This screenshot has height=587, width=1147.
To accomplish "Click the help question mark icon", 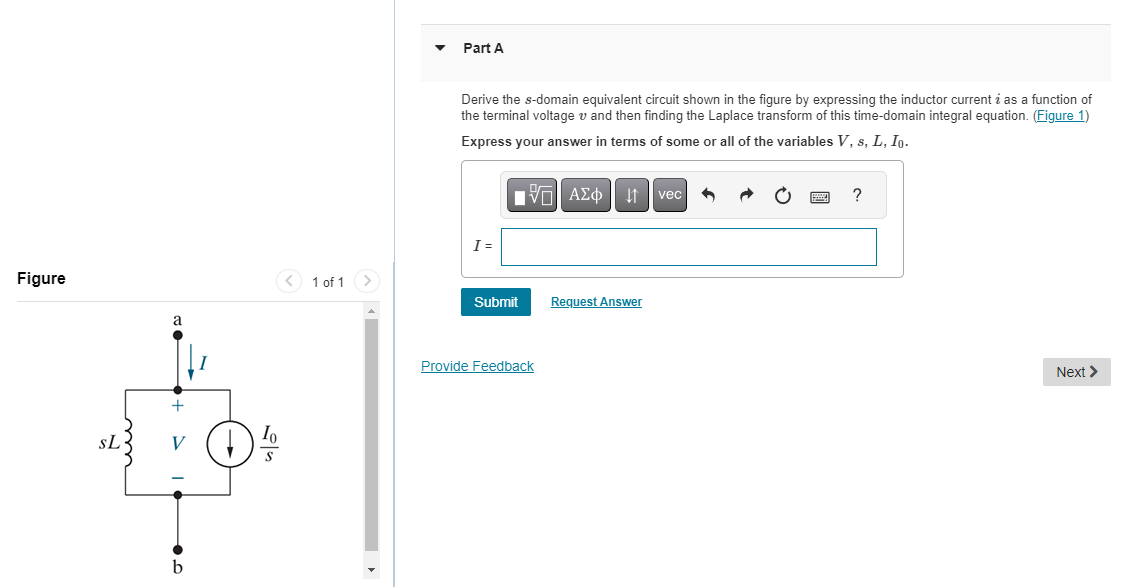I will (x=857, y=196).
